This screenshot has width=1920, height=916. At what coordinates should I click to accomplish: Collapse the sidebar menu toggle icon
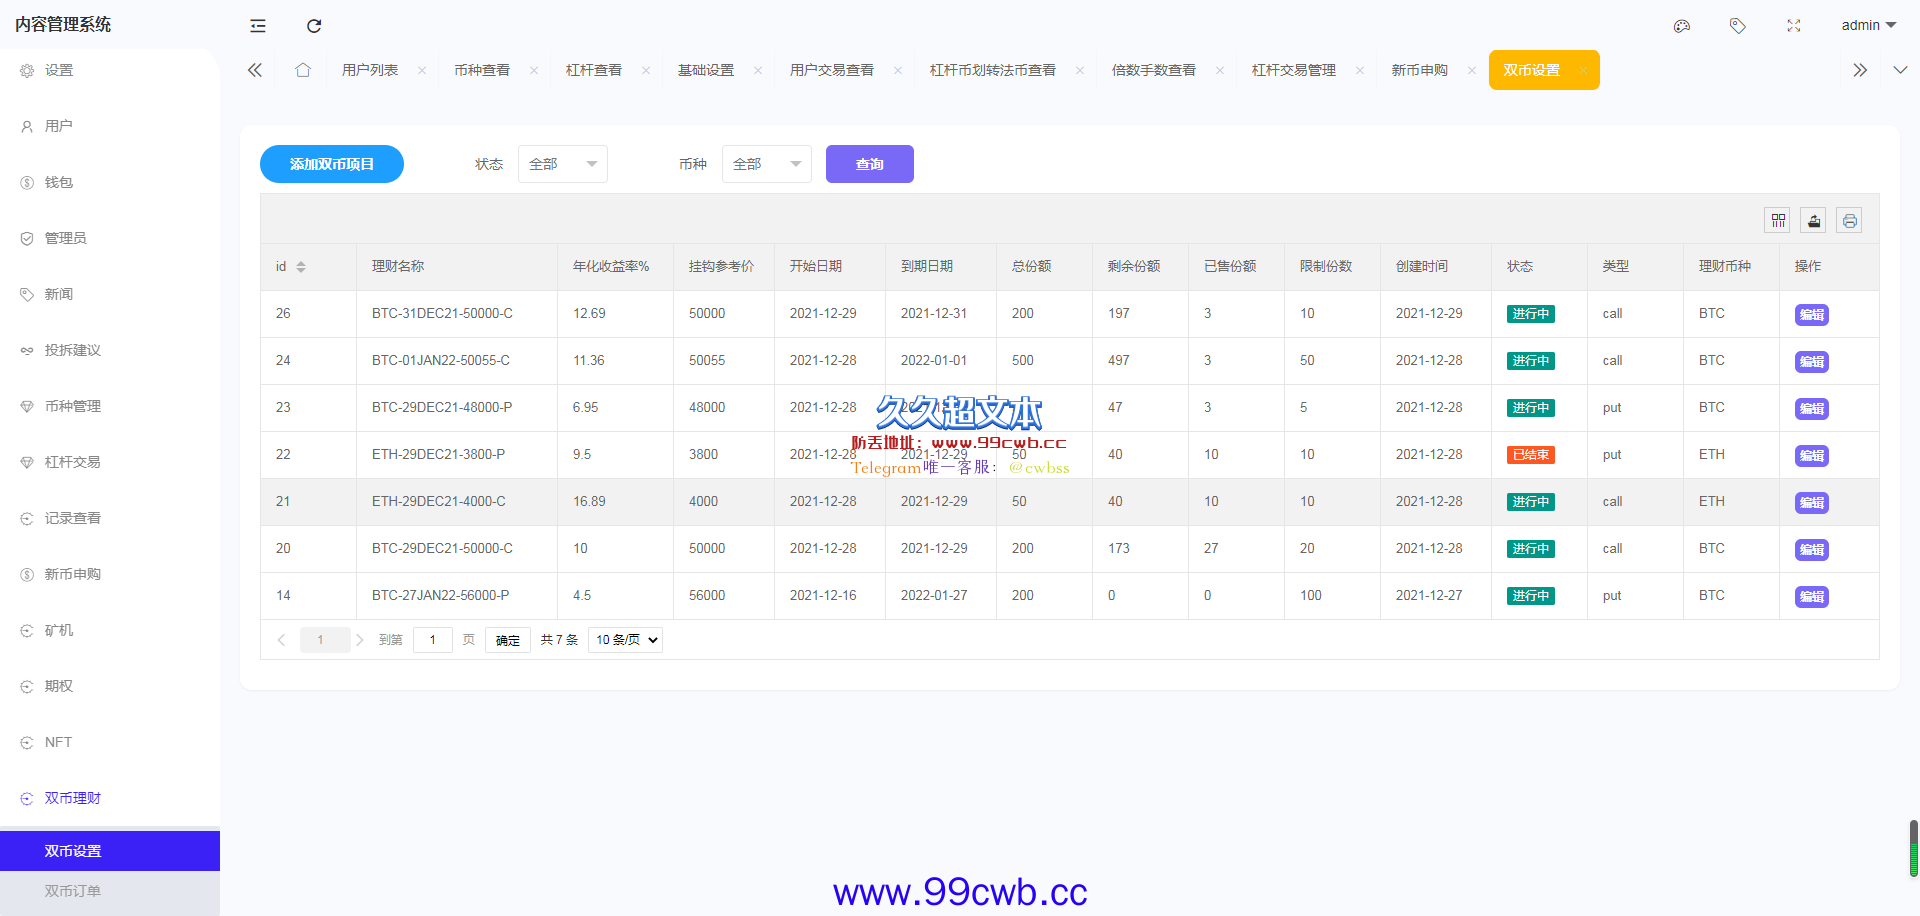click(x=258, y=26)
